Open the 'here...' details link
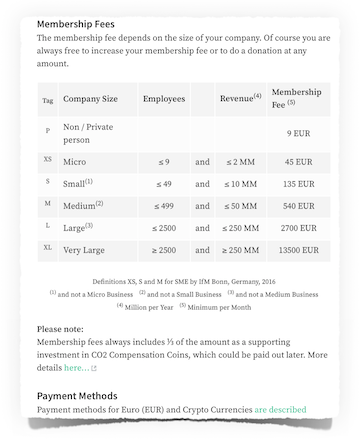 pos(76,368)
